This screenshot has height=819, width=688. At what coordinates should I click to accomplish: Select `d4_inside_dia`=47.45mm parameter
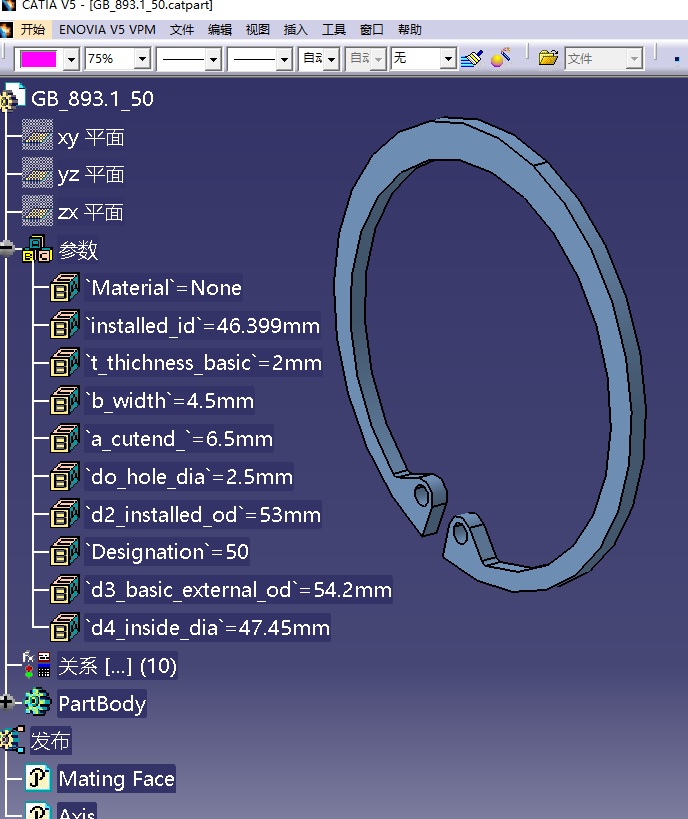[x=208, y=628]
